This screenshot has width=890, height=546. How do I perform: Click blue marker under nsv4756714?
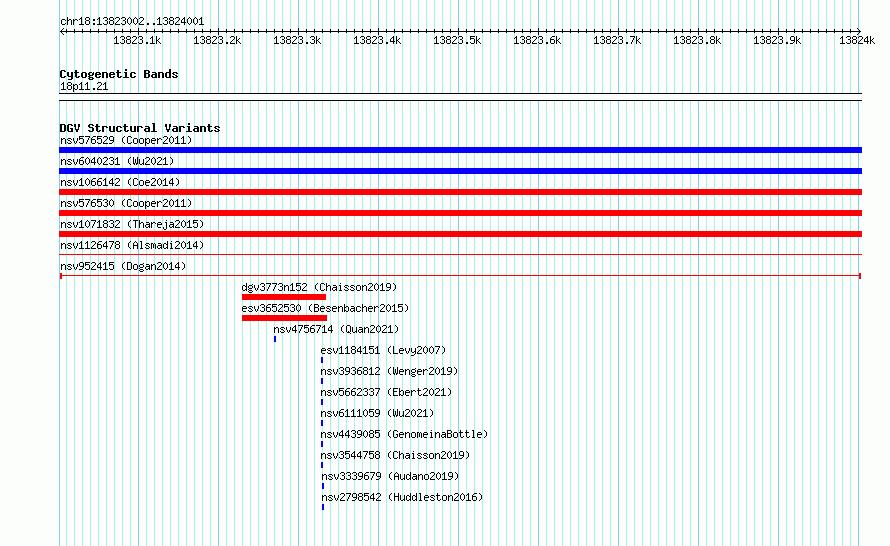click(x=275, y=339)
